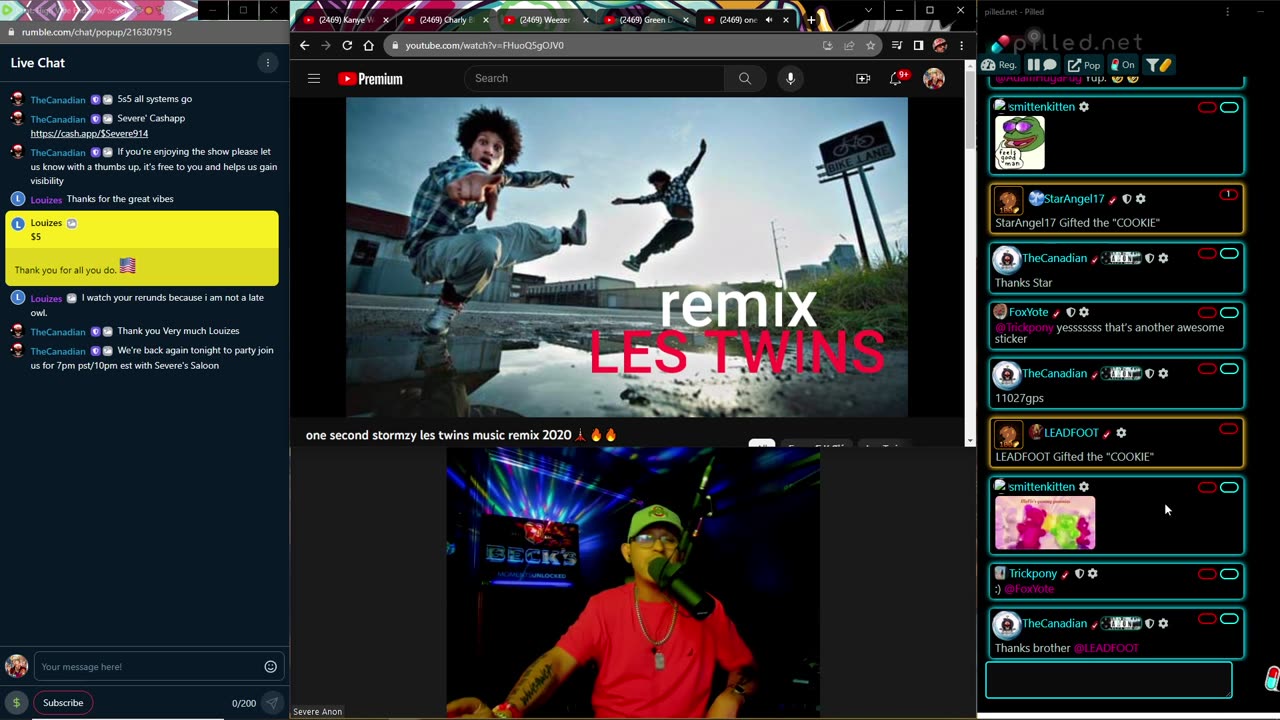
Task: Open the emoji picker in Rumble chat
Action: [270, 667]
